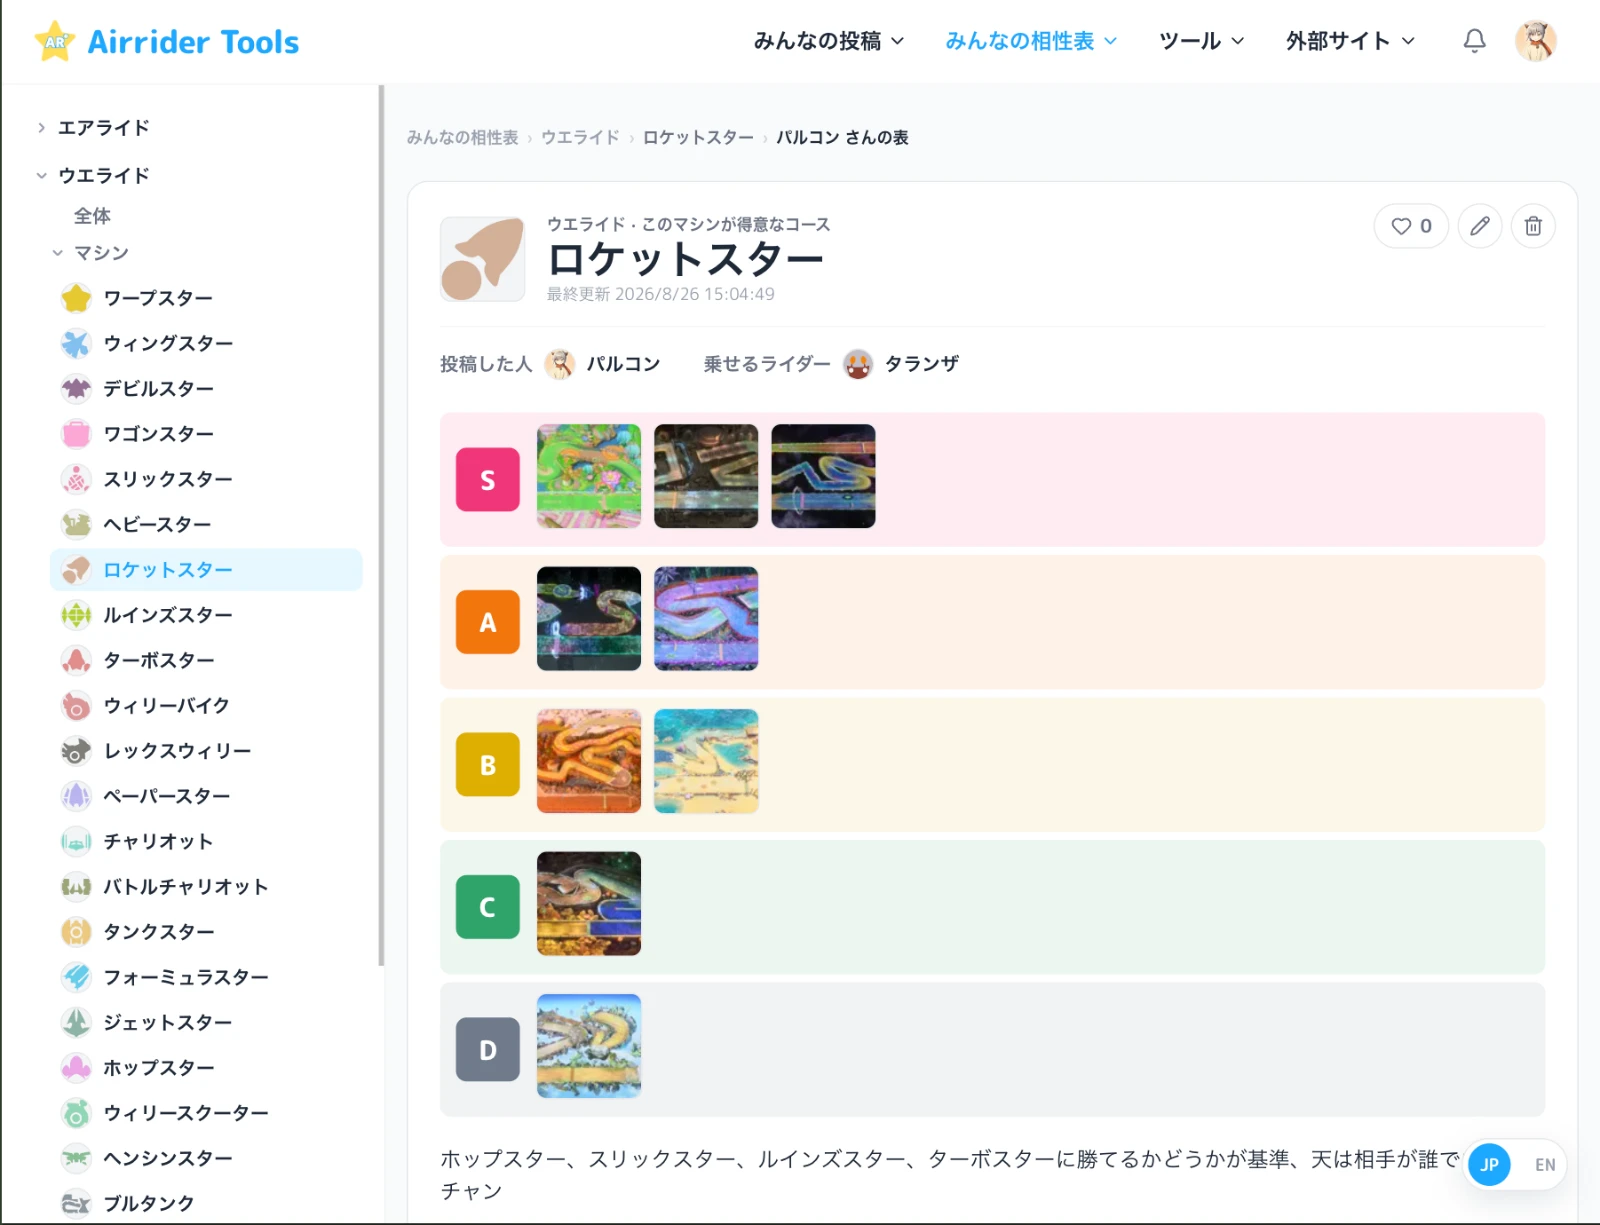Open rider タランザ link
This screenshot has width=1600, height=1225.
901,364
